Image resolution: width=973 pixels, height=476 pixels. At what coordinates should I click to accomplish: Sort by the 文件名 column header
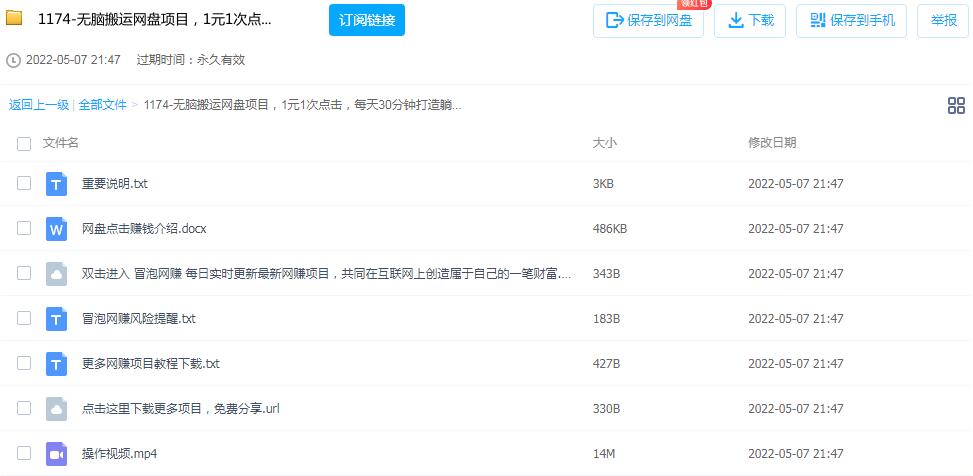(x=60, y=143)
